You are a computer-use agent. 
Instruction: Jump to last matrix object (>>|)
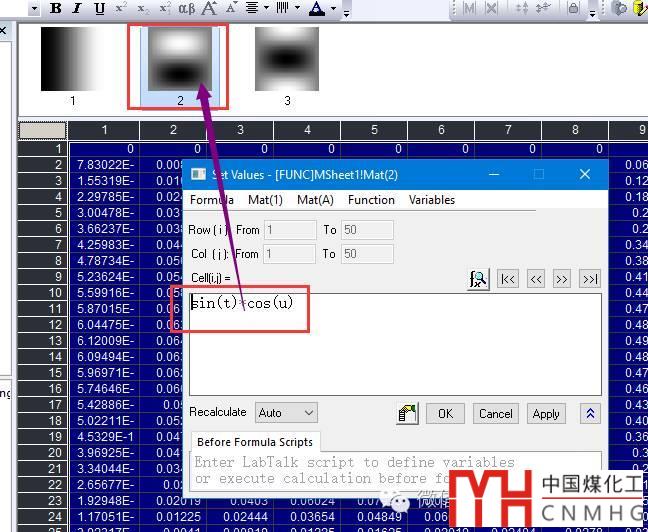click(x=590, y=279)
